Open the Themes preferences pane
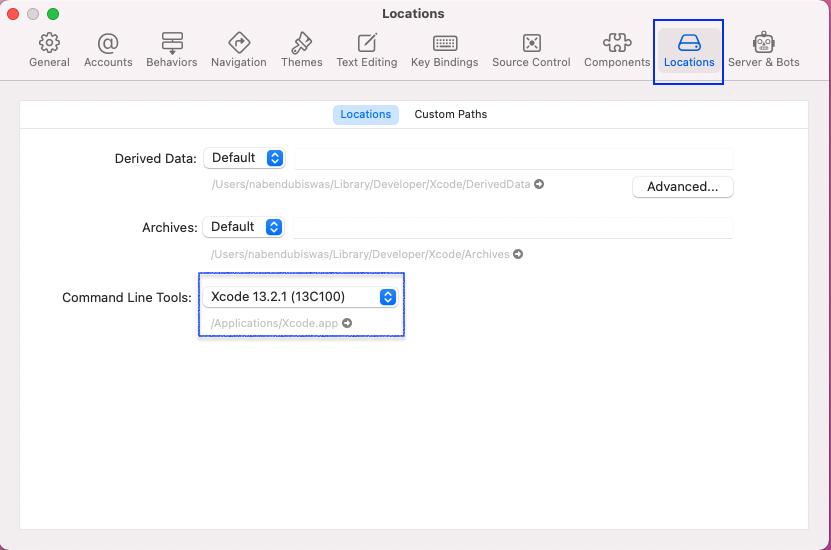831x550 pixels. [302, 50]
